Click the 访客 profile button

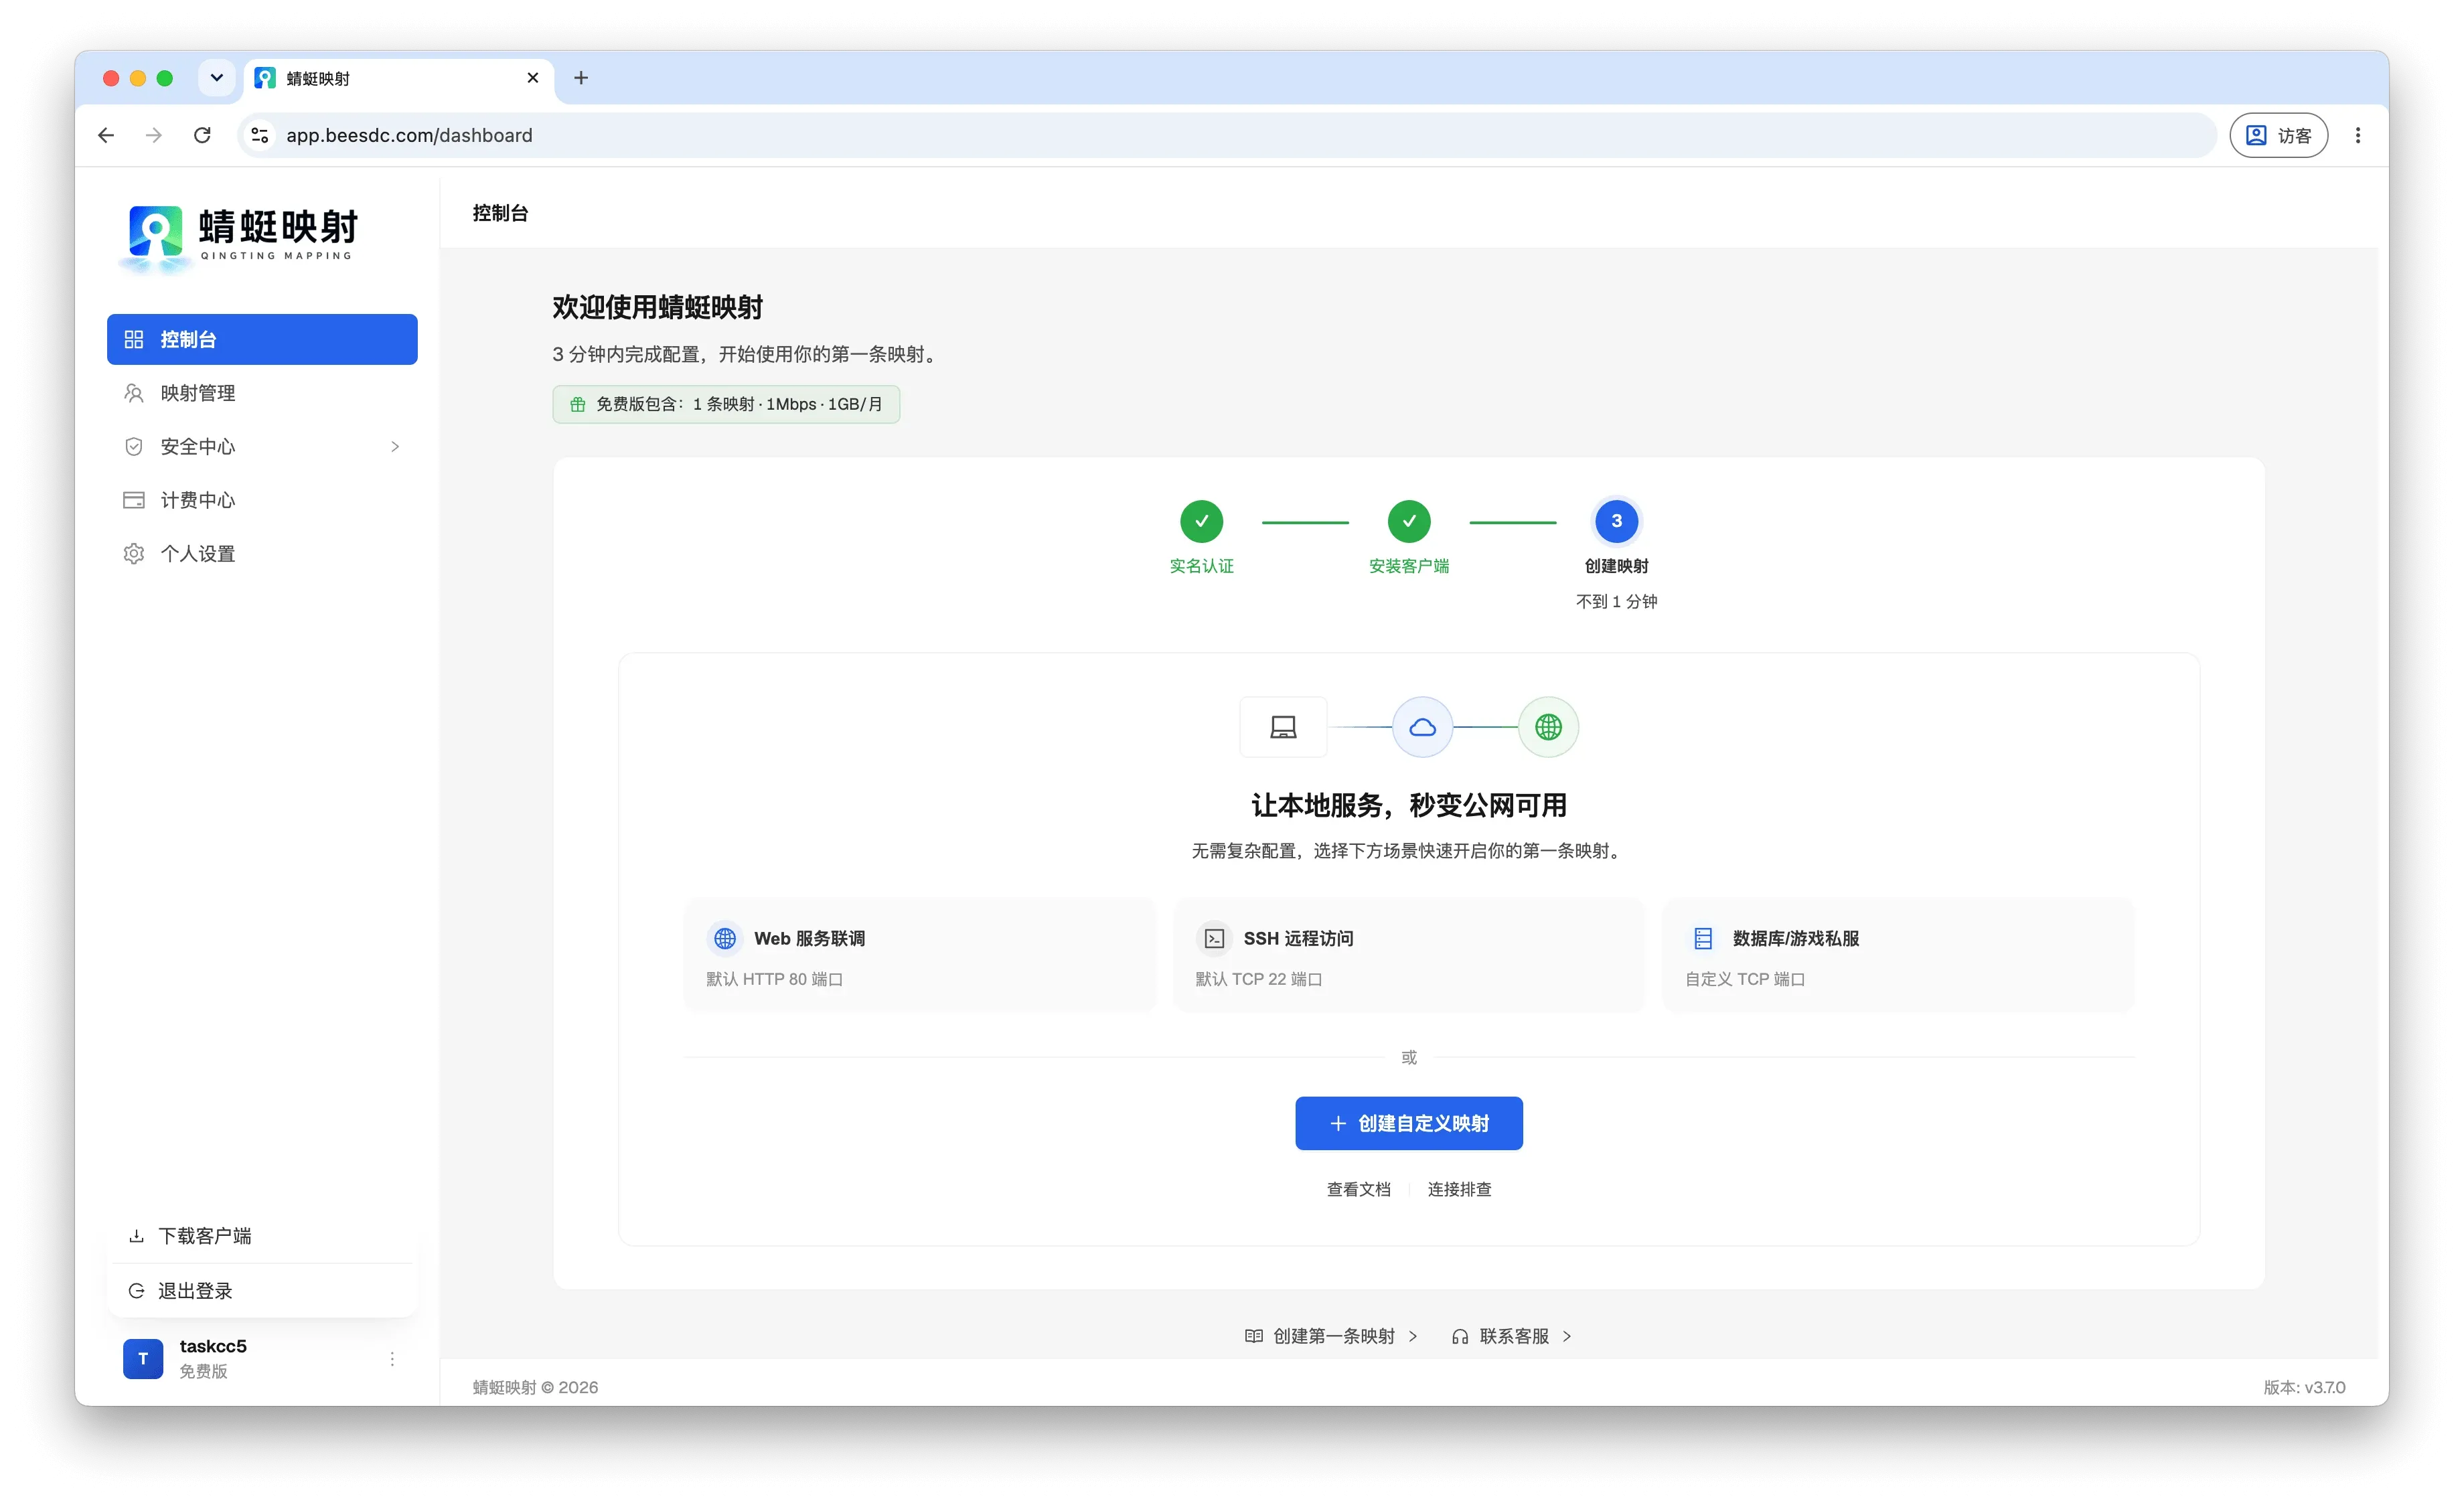point(2278,135)
